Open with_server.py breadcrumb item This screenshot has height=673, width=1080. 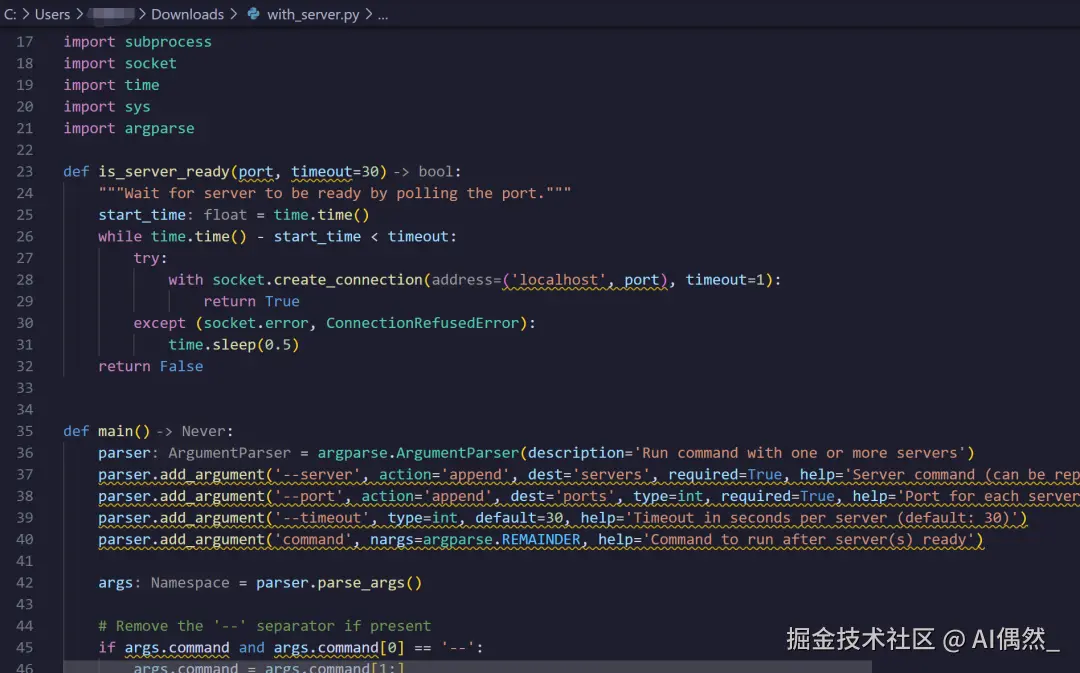click(313, 14)
